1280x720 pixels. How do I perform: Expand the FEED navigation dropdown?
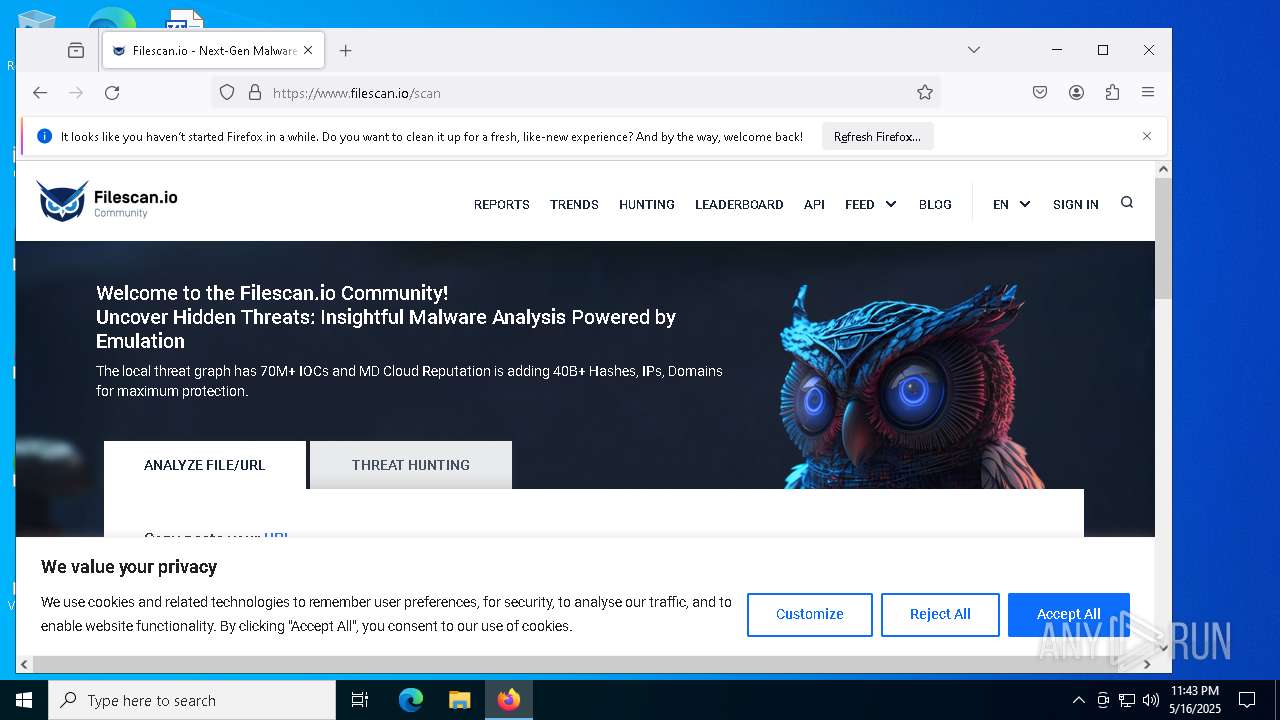[870, 204]
